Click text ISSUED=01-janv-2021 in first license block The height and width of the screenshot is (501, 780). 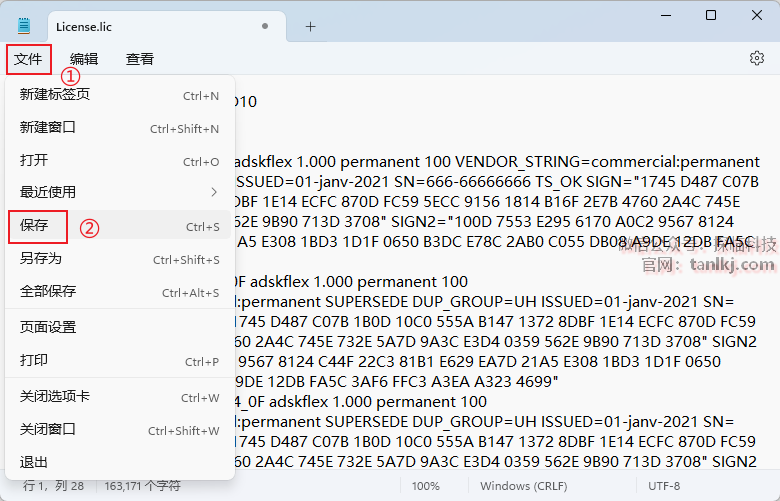click(x=315, y=182)
